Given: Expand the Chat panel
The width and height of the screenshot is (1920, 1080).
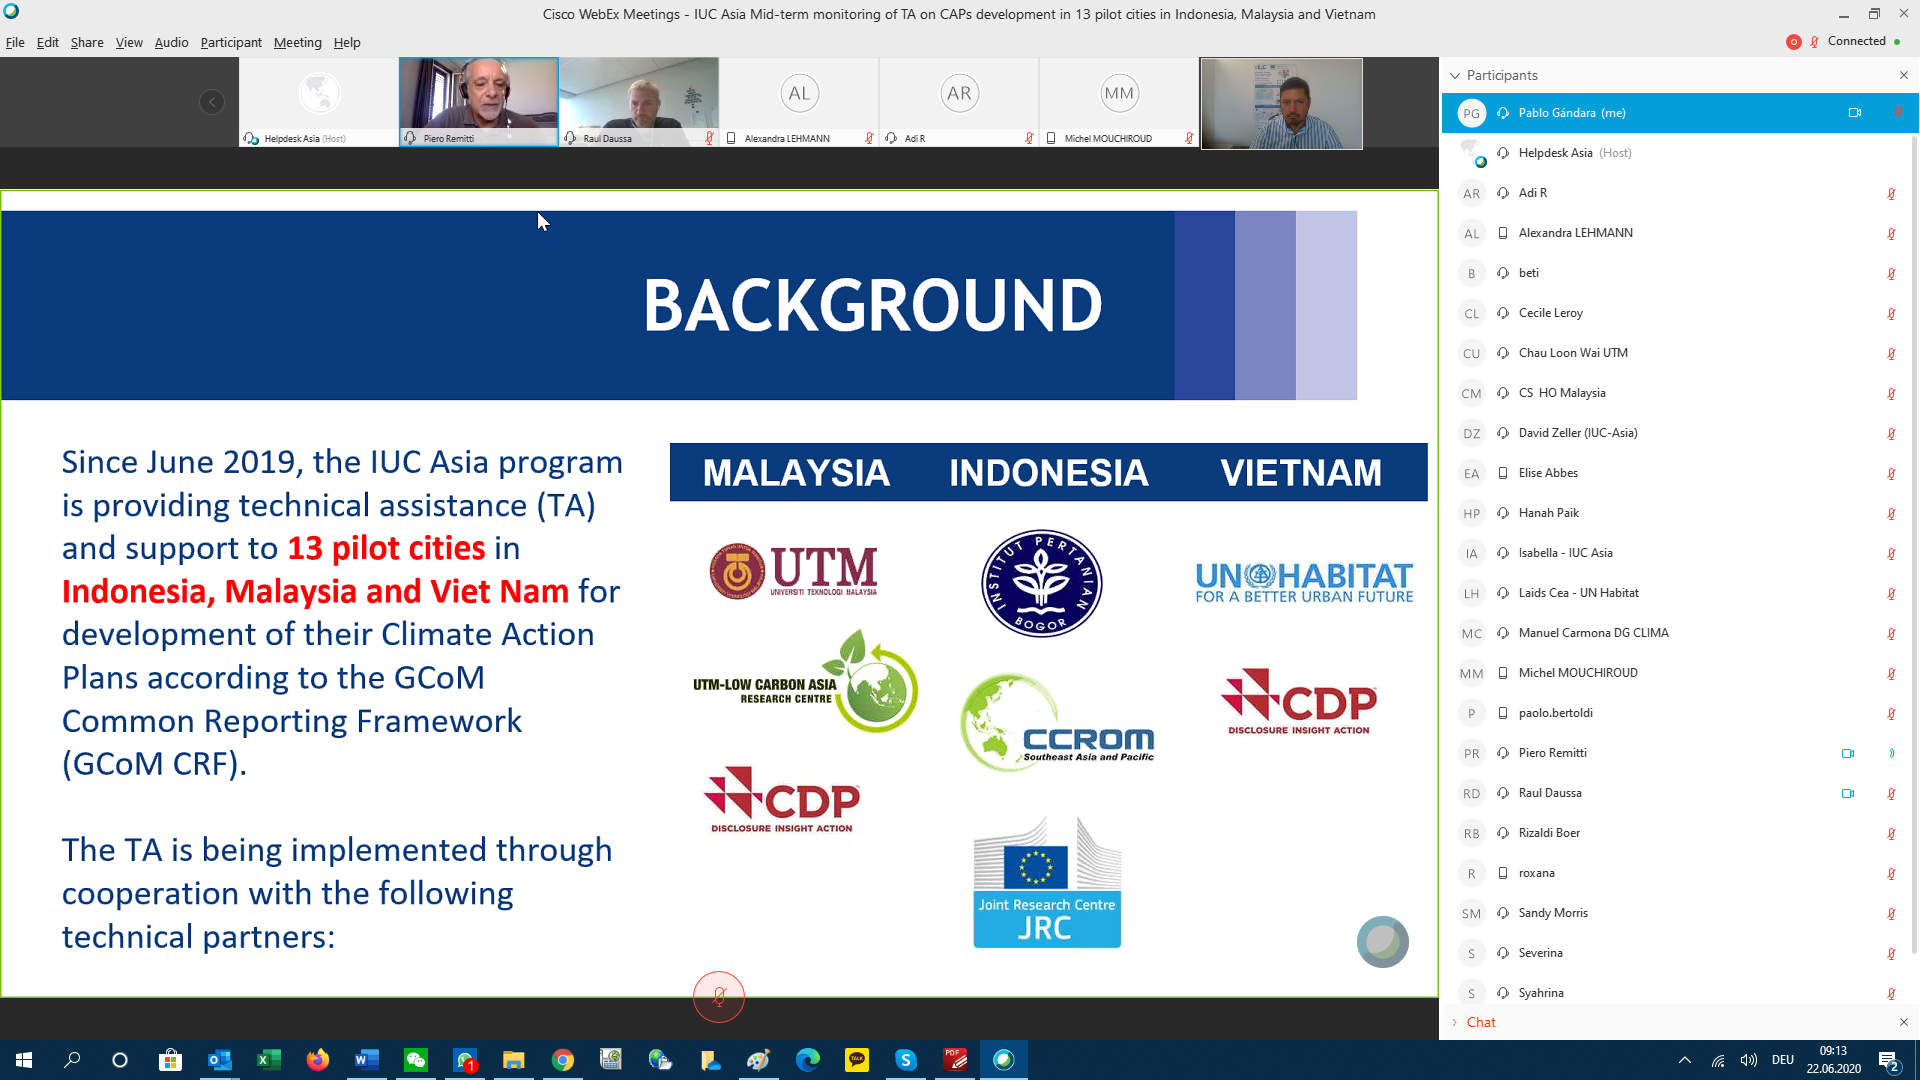Looking at the screenshot, I should [x=1480, y=1022].
